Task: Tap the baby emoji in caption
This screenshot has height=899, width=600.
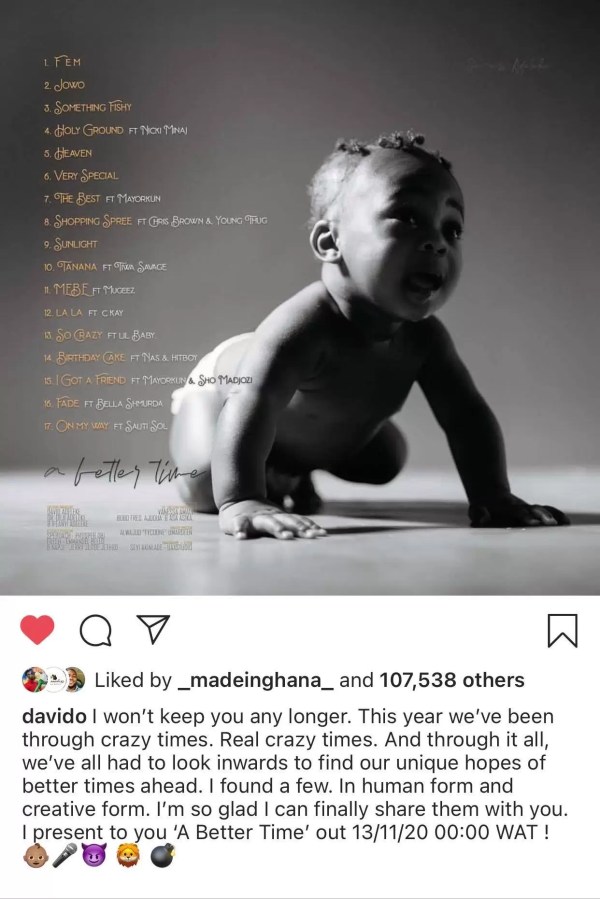Action: tap(34, 856)
